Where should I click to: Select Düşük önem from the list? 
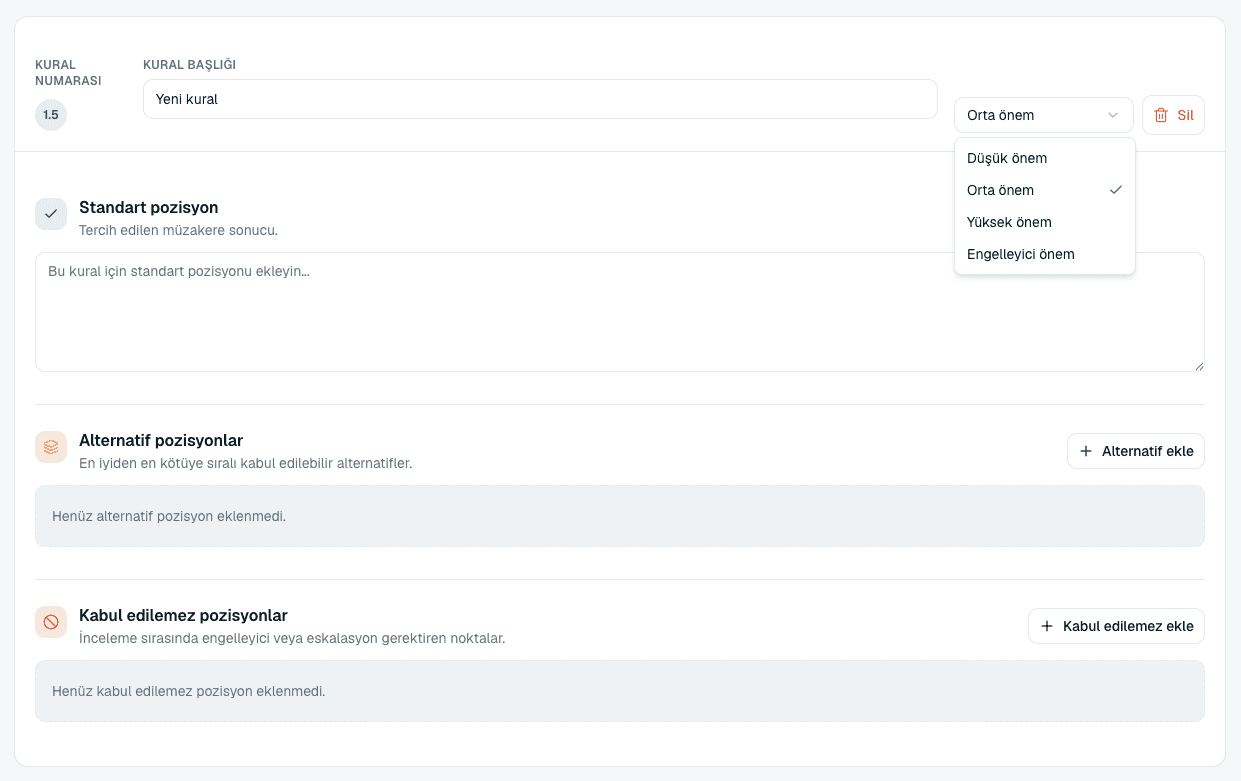pyautogui.click(x=1045, y=158)
